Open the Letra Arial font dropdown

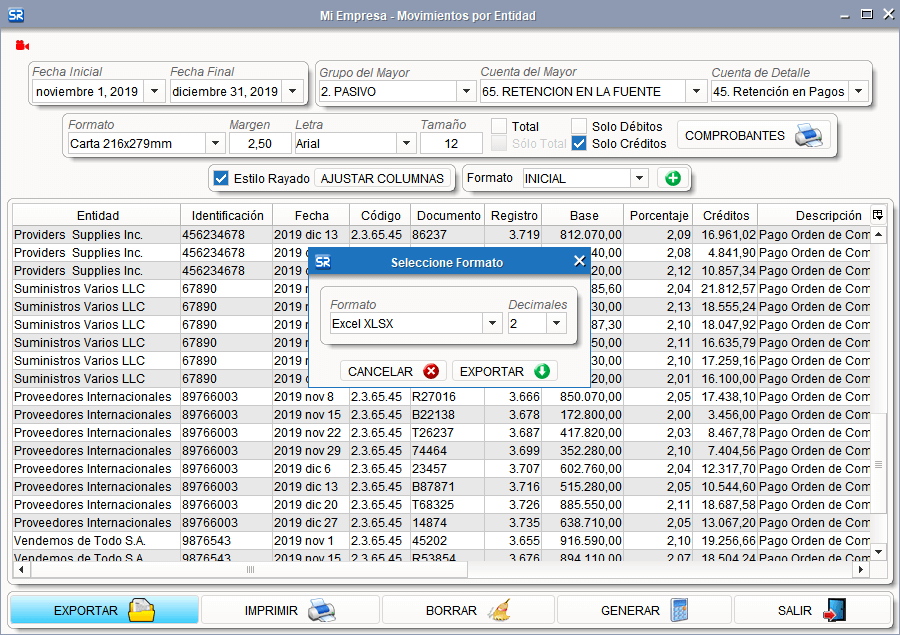click(406, 143)
